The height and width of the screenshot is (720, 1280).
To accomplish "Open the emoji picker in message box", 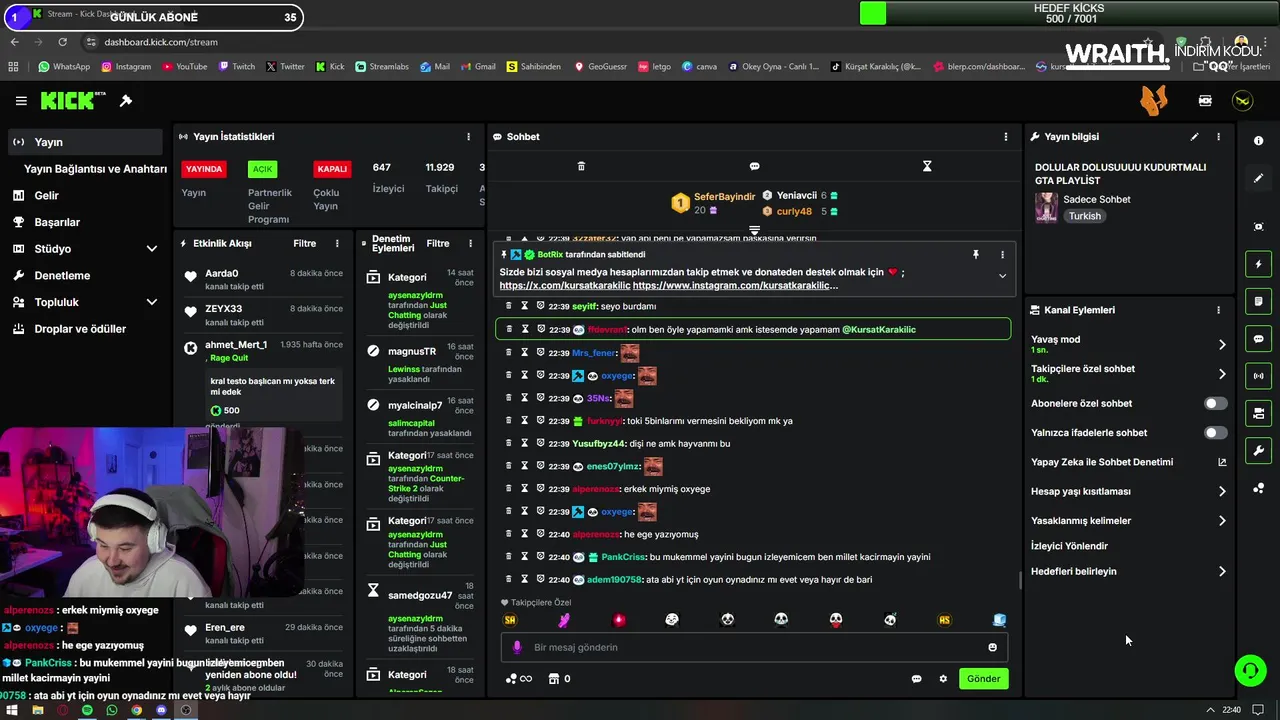I will point(992,647).
